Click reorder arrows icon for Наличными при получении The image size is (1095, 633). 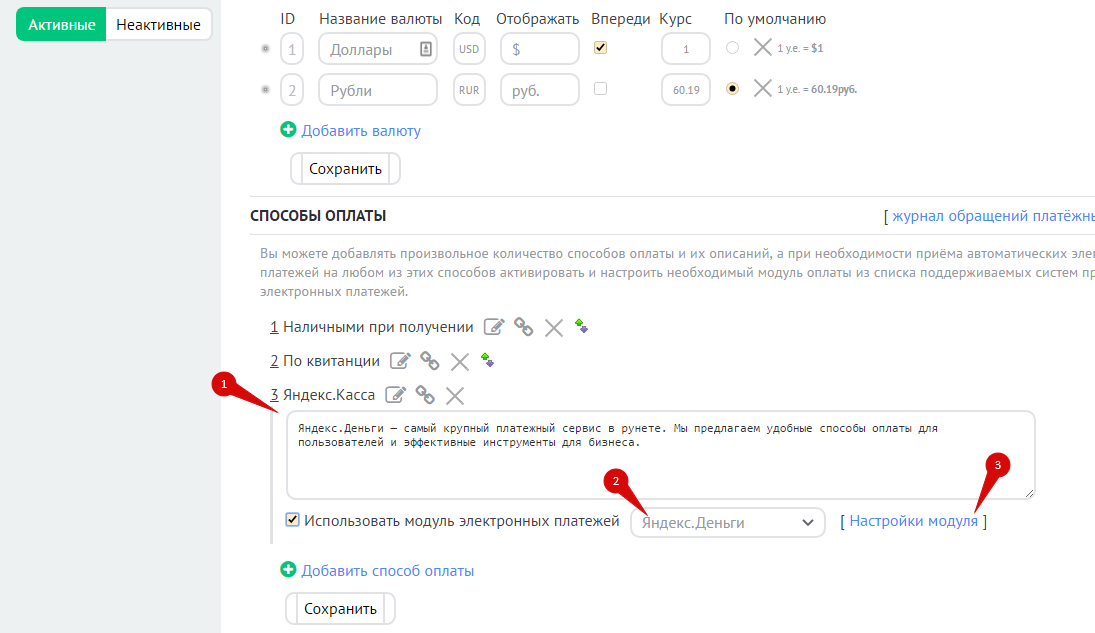582,326
